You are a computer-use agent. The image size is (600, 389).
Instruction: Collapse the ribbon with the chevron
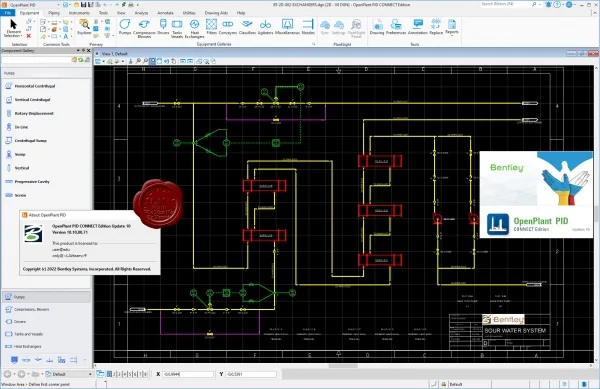[595, 13]
